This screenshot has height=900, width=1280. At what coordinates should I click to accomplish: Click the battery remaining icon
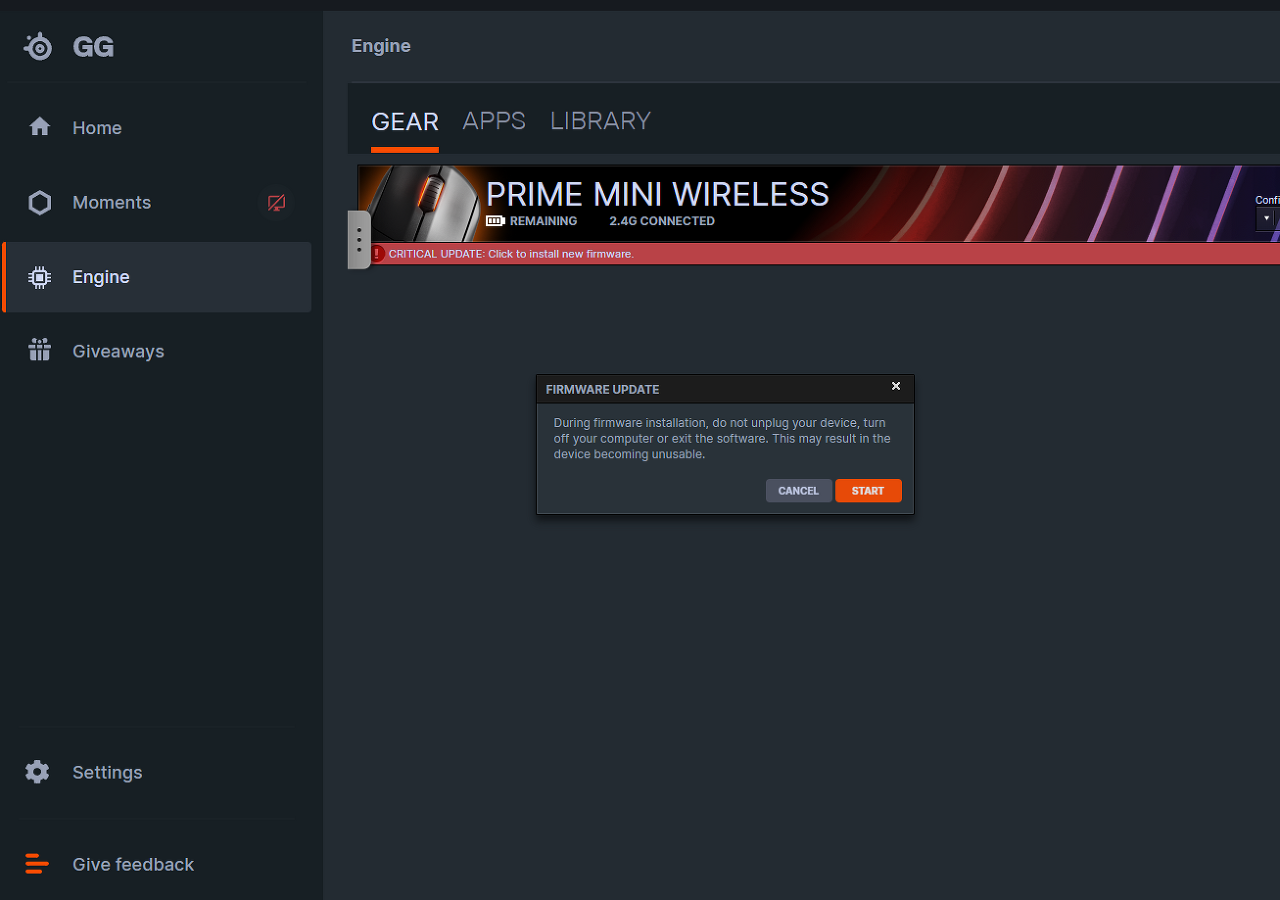click(x=495, y=221)
